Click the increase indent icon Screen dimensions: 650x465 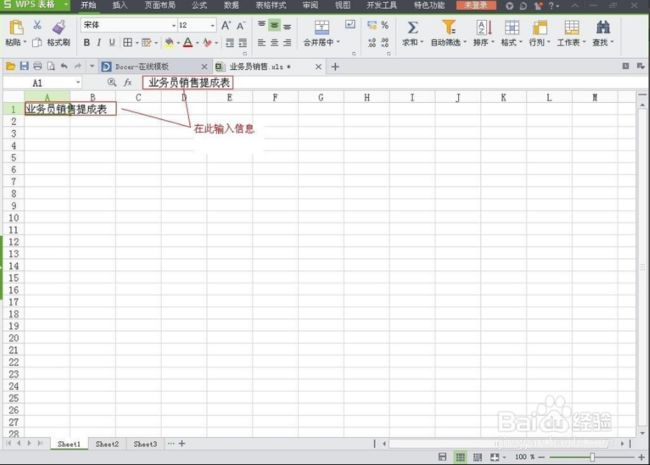point(243,42)
